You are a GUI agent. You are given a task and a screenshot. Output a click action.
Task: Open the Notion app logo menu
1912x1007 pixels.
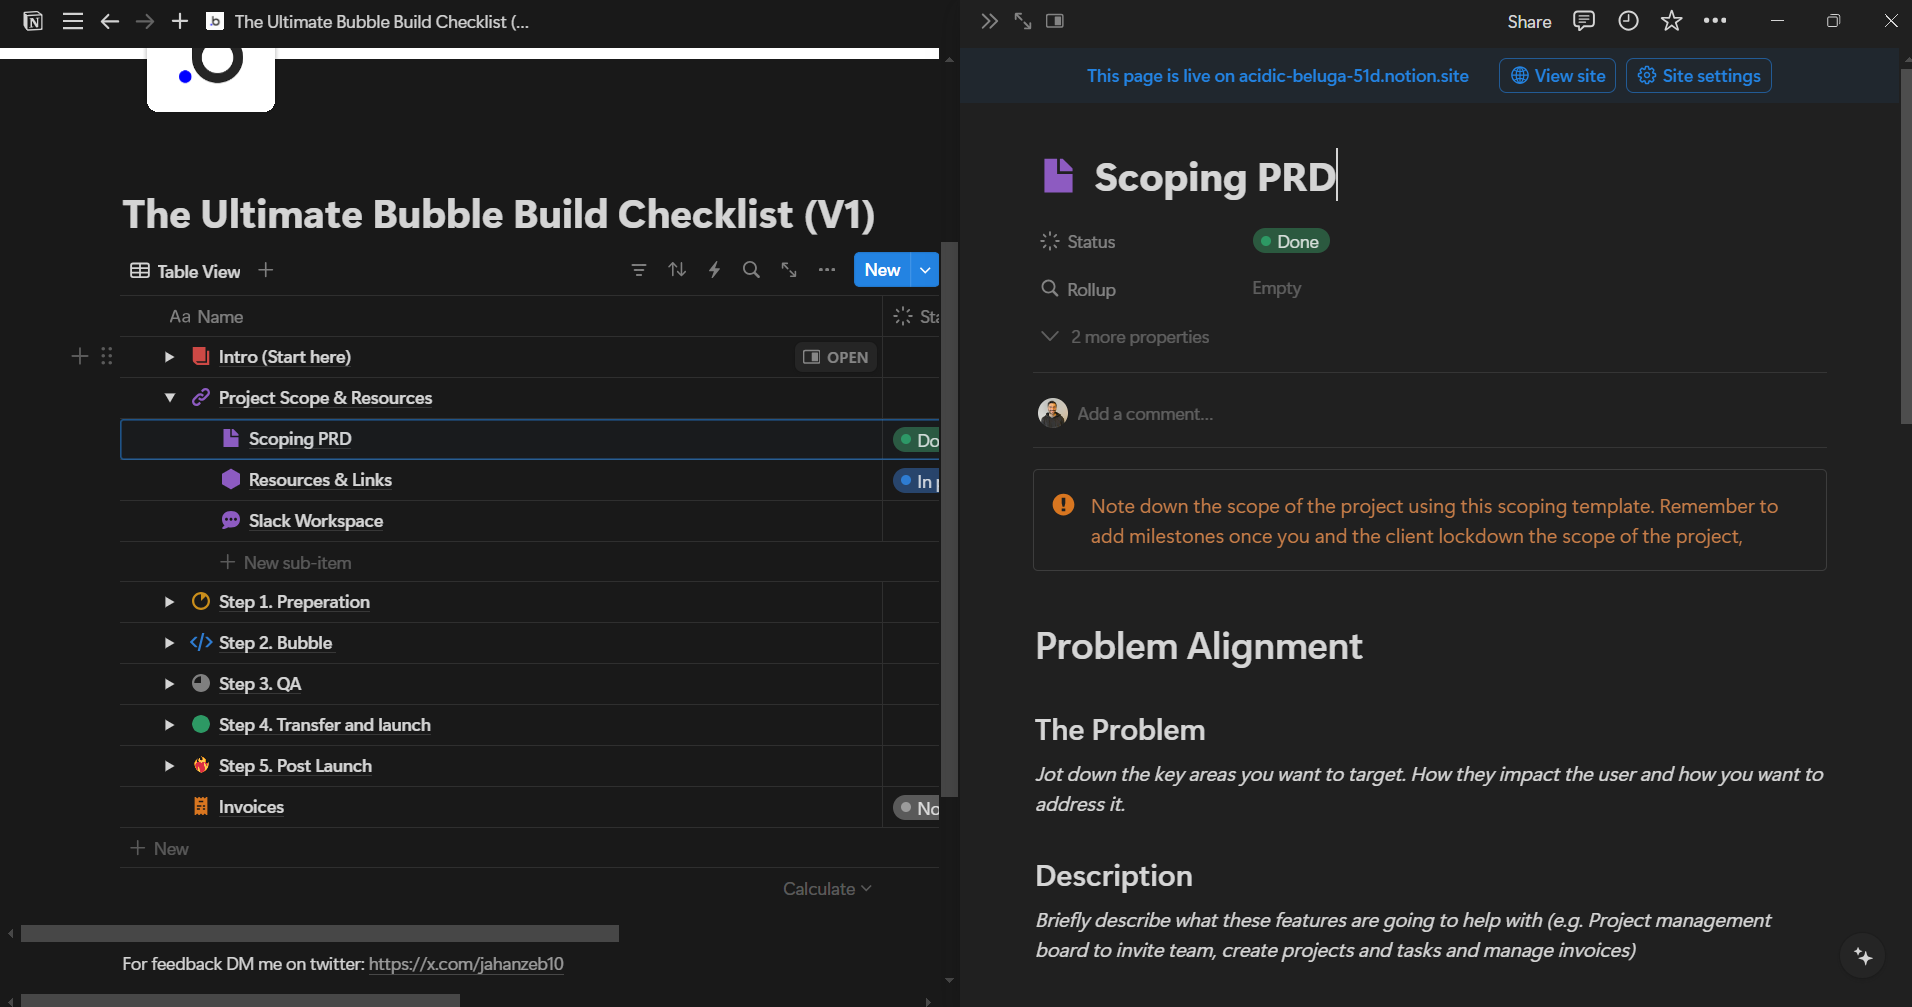point(33,21)
